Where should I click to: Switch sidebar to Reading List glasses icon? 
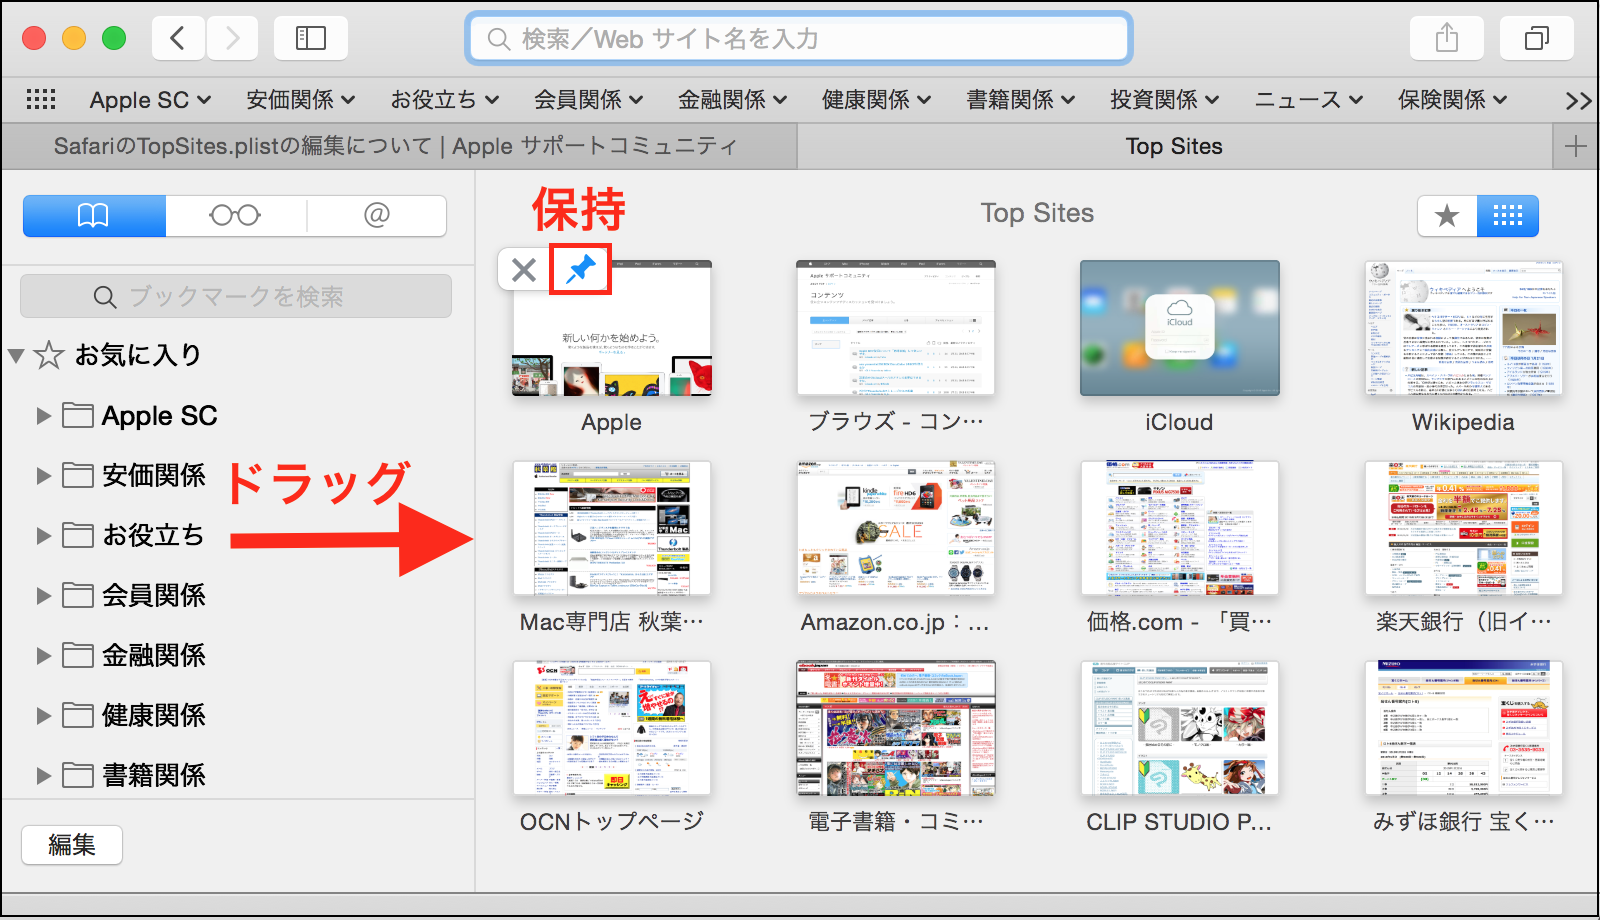[235, 215]
